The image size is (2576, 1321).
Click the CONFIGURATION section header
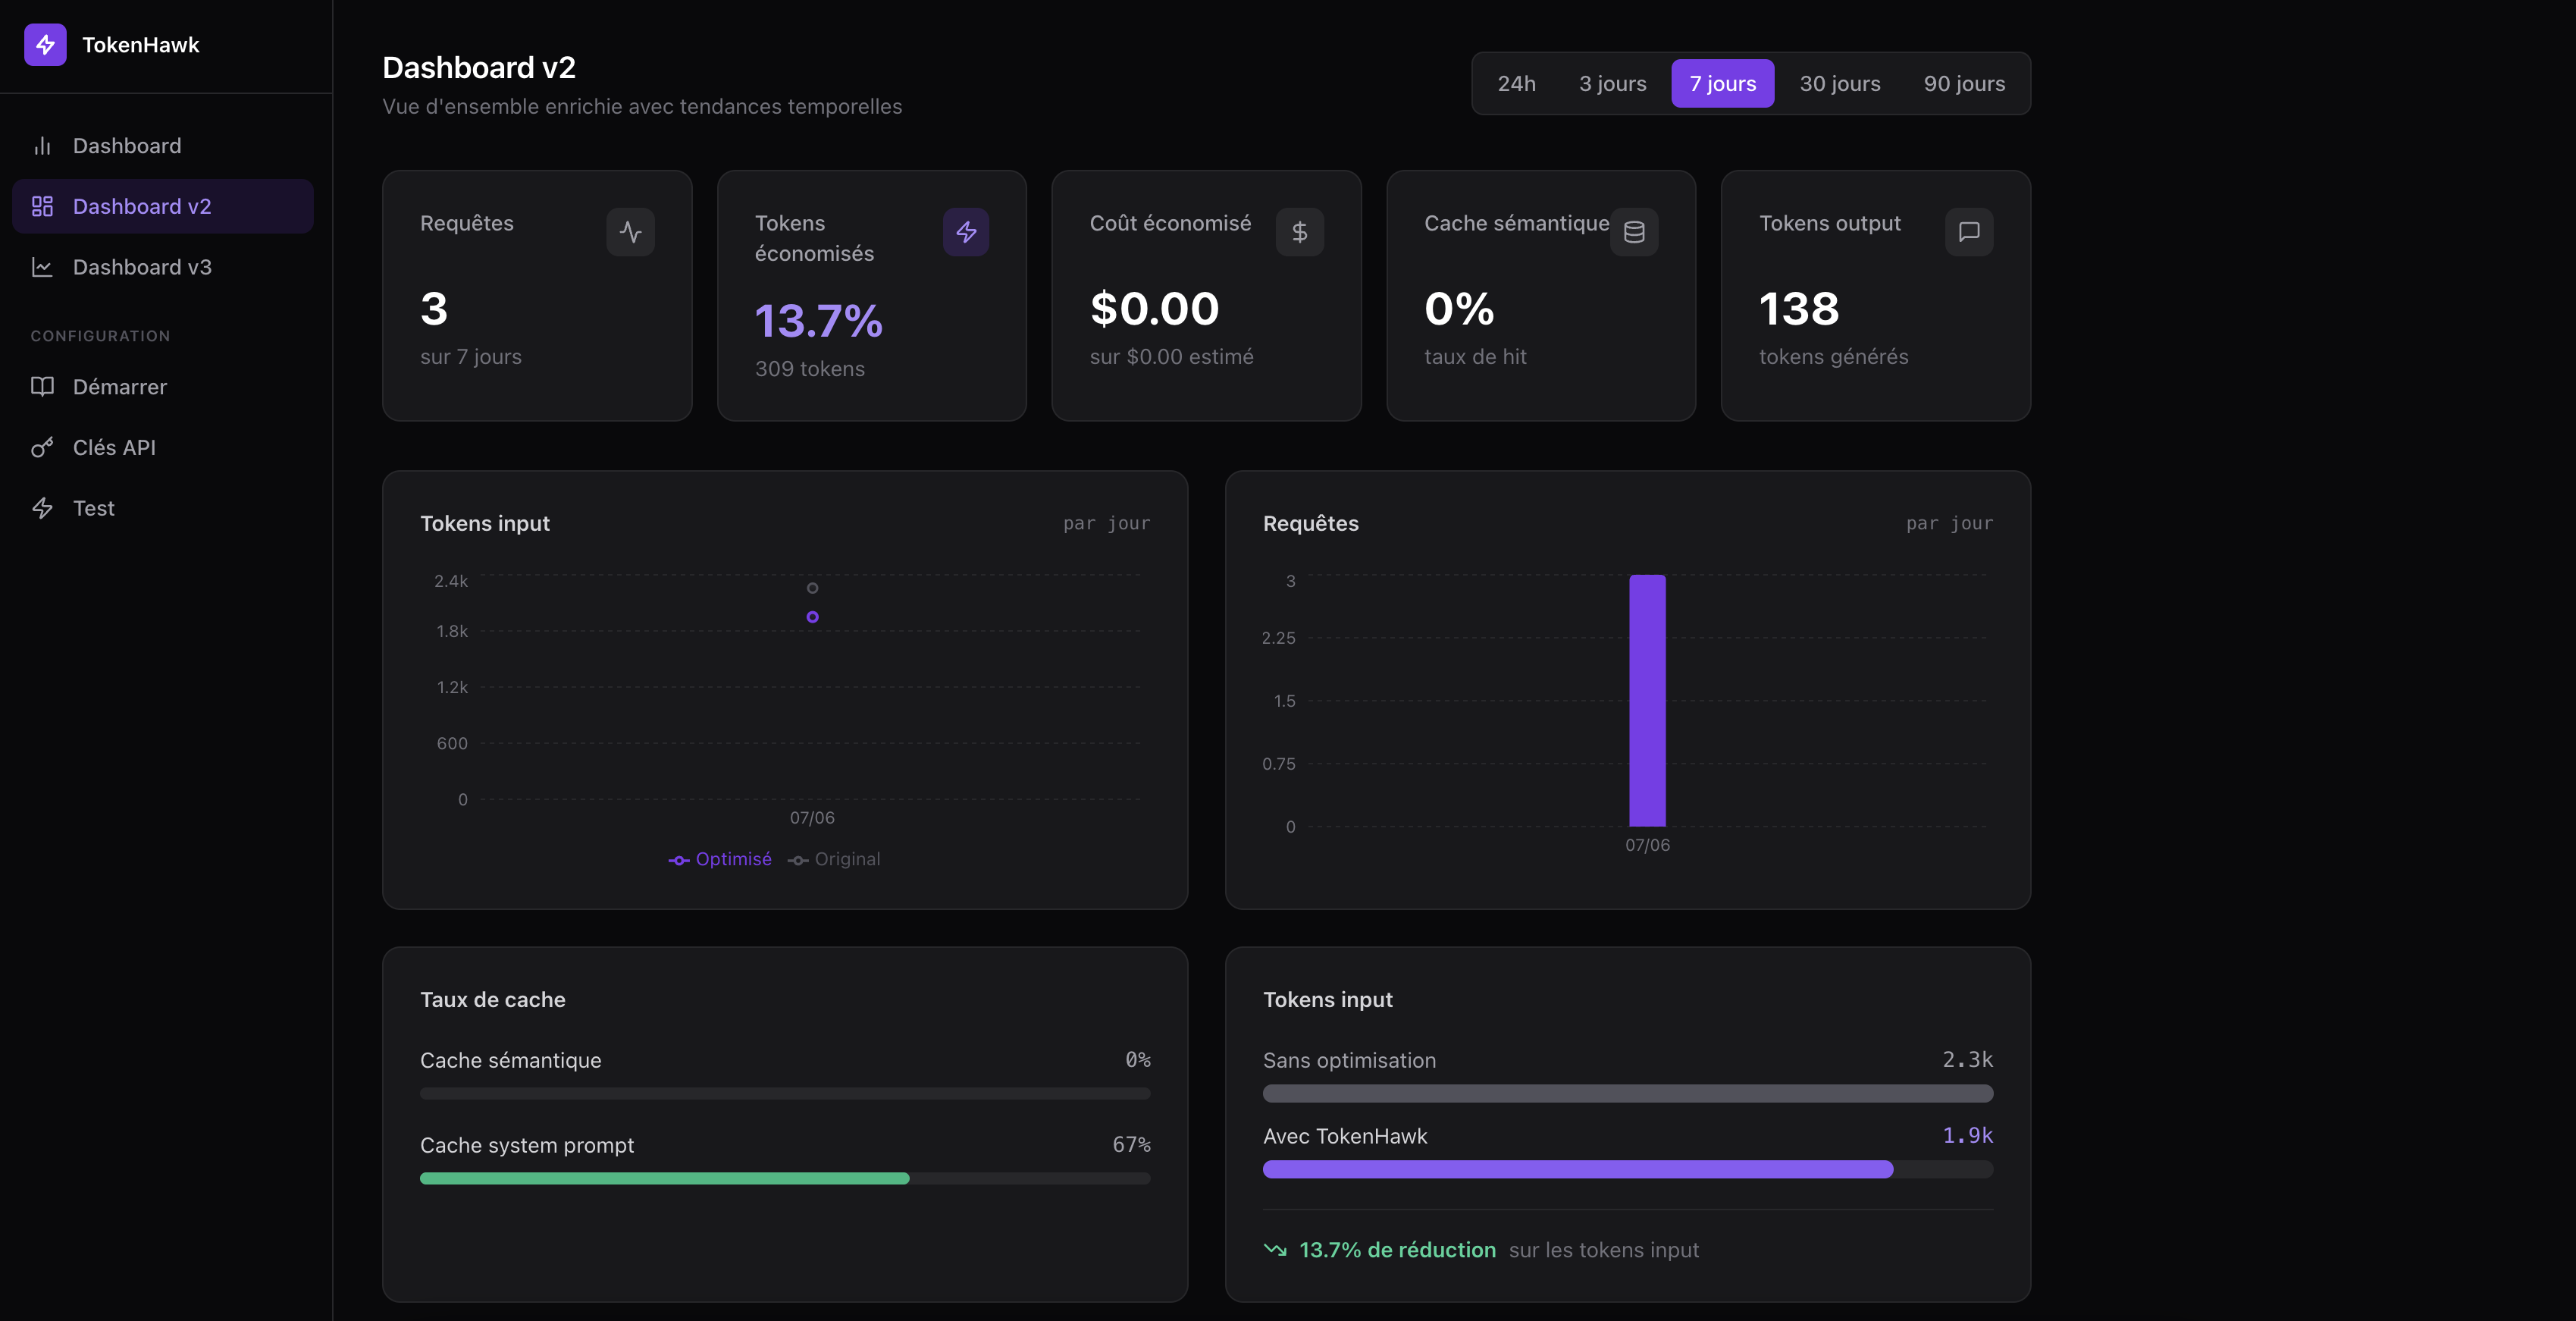[100, 336]
